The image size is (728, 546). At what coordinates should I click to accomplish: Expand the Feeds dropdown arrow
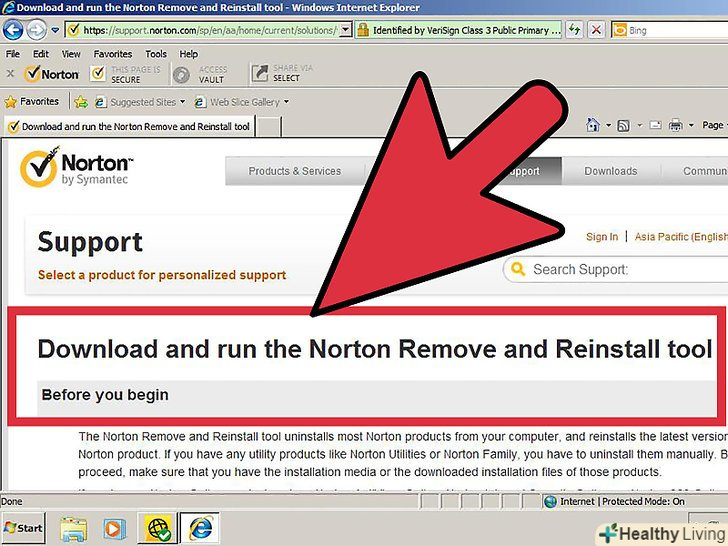(x=639, y=125)
